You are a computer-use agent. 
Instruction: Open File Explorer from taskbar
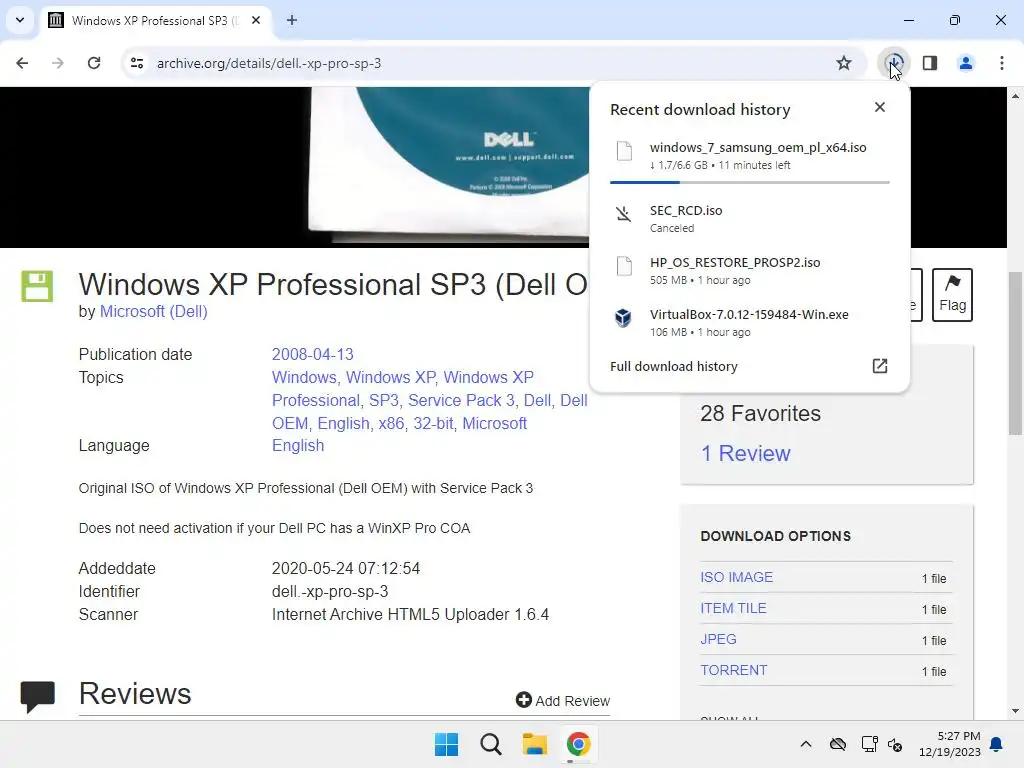[x=534, y=744]
